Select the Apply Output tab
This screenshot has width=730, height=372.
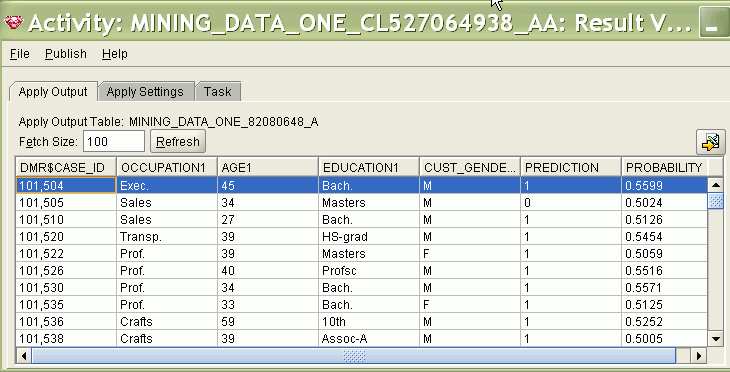[53, 92]
